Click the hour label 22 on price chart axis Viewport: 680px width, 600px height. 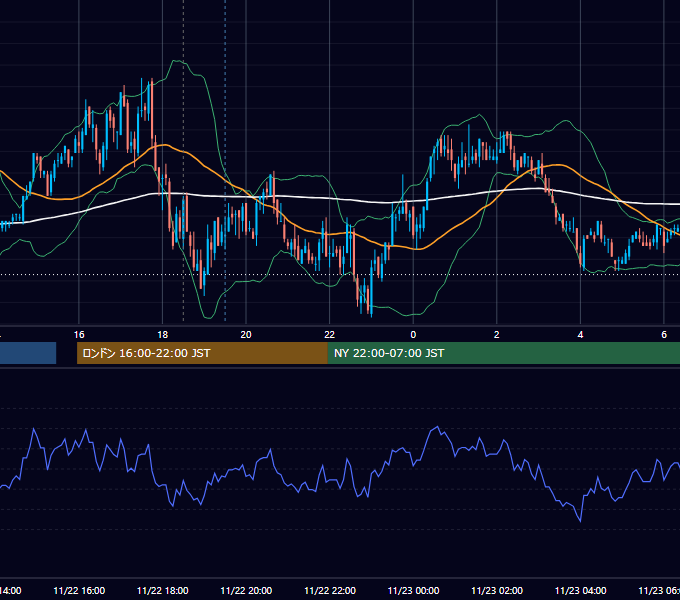coord(330,335)
